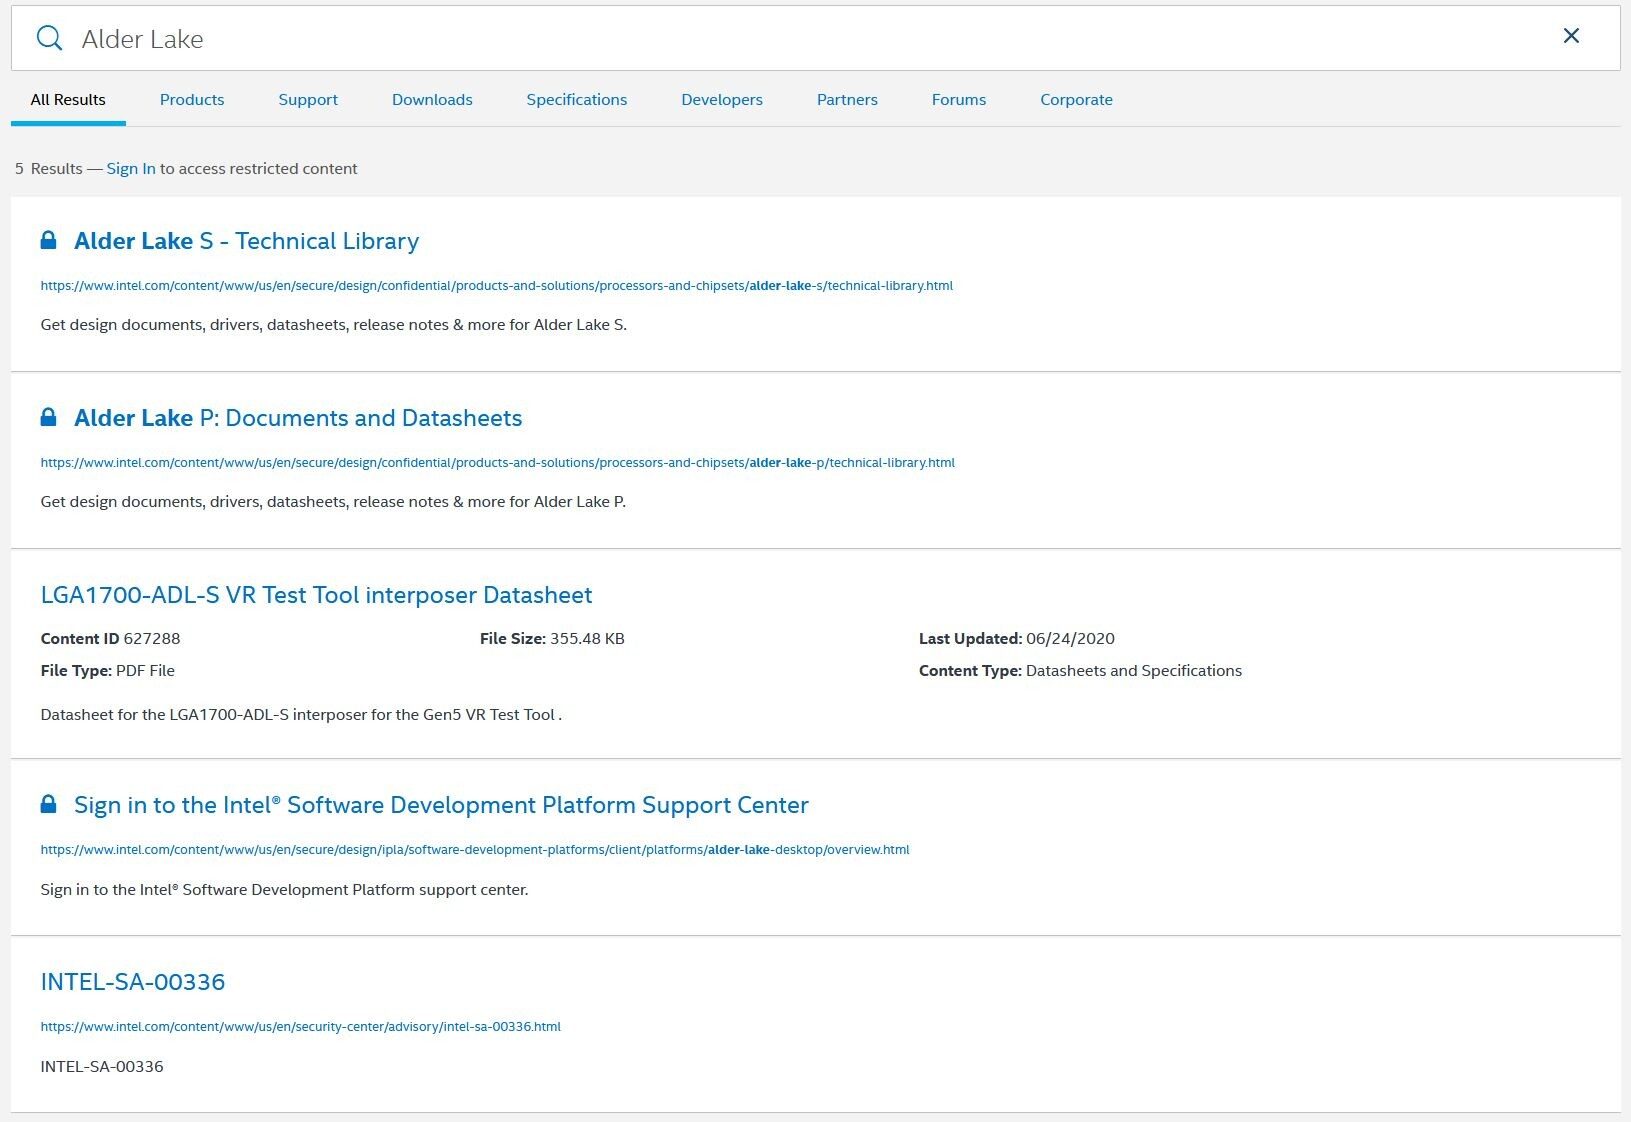The image size is (1631, 1122).
Task: Open the Developers tab
Action: point(722,100)
